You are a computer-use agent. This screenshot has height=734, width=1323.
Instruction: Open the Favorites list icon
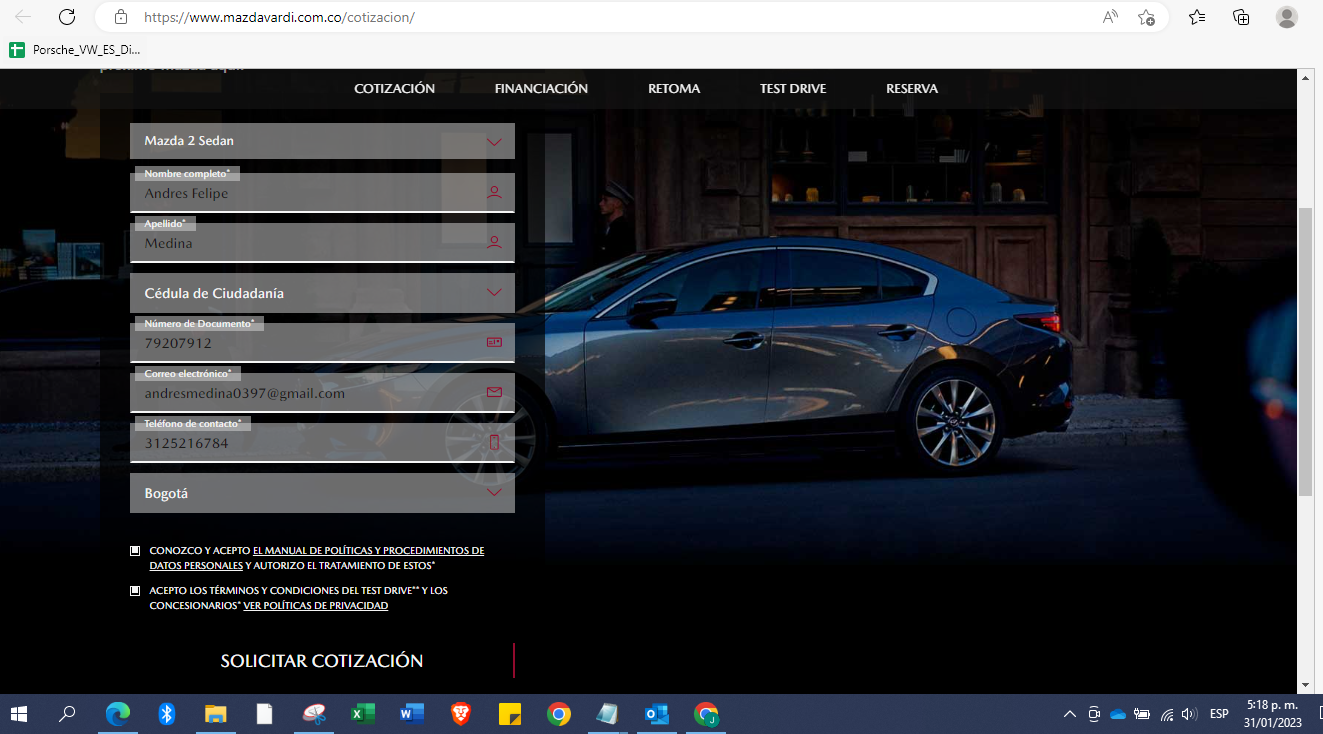pyautogui.click(x=1197, y=17)
